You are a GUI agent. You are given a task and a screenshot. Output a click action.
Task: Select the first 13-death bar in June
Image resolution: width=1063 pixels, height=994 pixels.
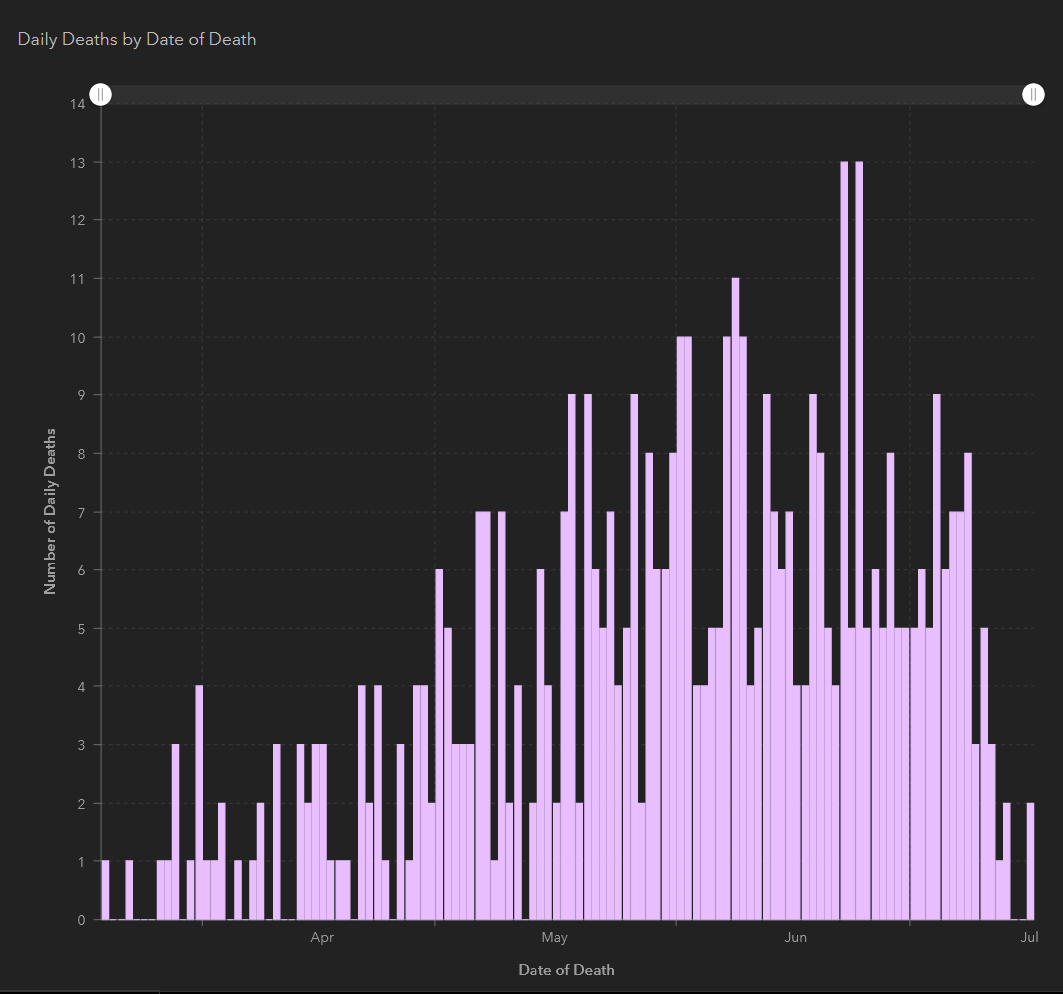click(844, 540)
